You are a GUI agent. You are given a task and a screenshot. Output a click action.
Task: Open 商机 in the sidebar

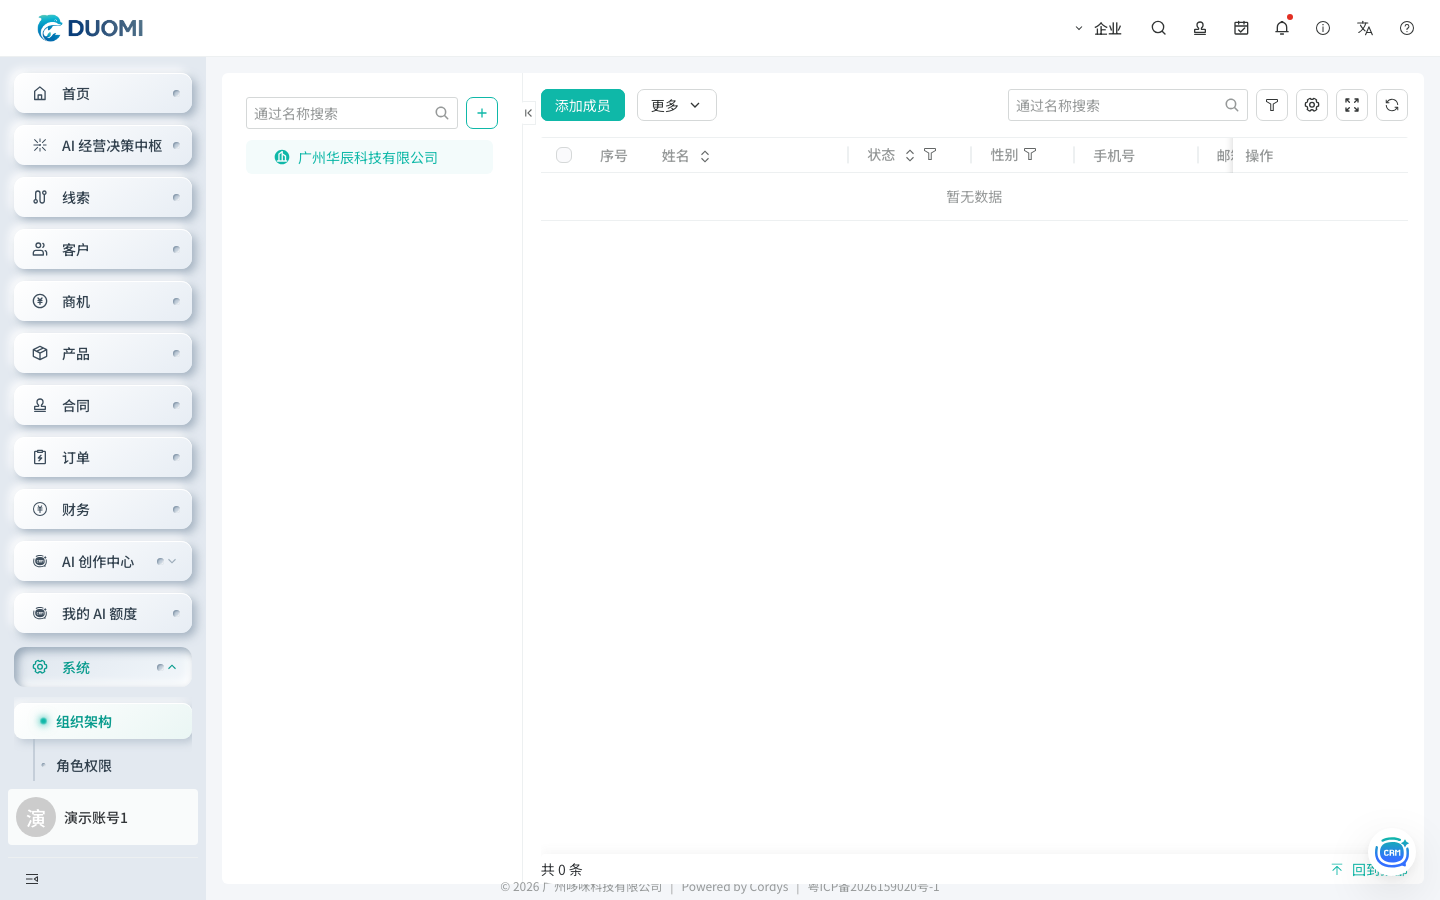tap(103, 301)
